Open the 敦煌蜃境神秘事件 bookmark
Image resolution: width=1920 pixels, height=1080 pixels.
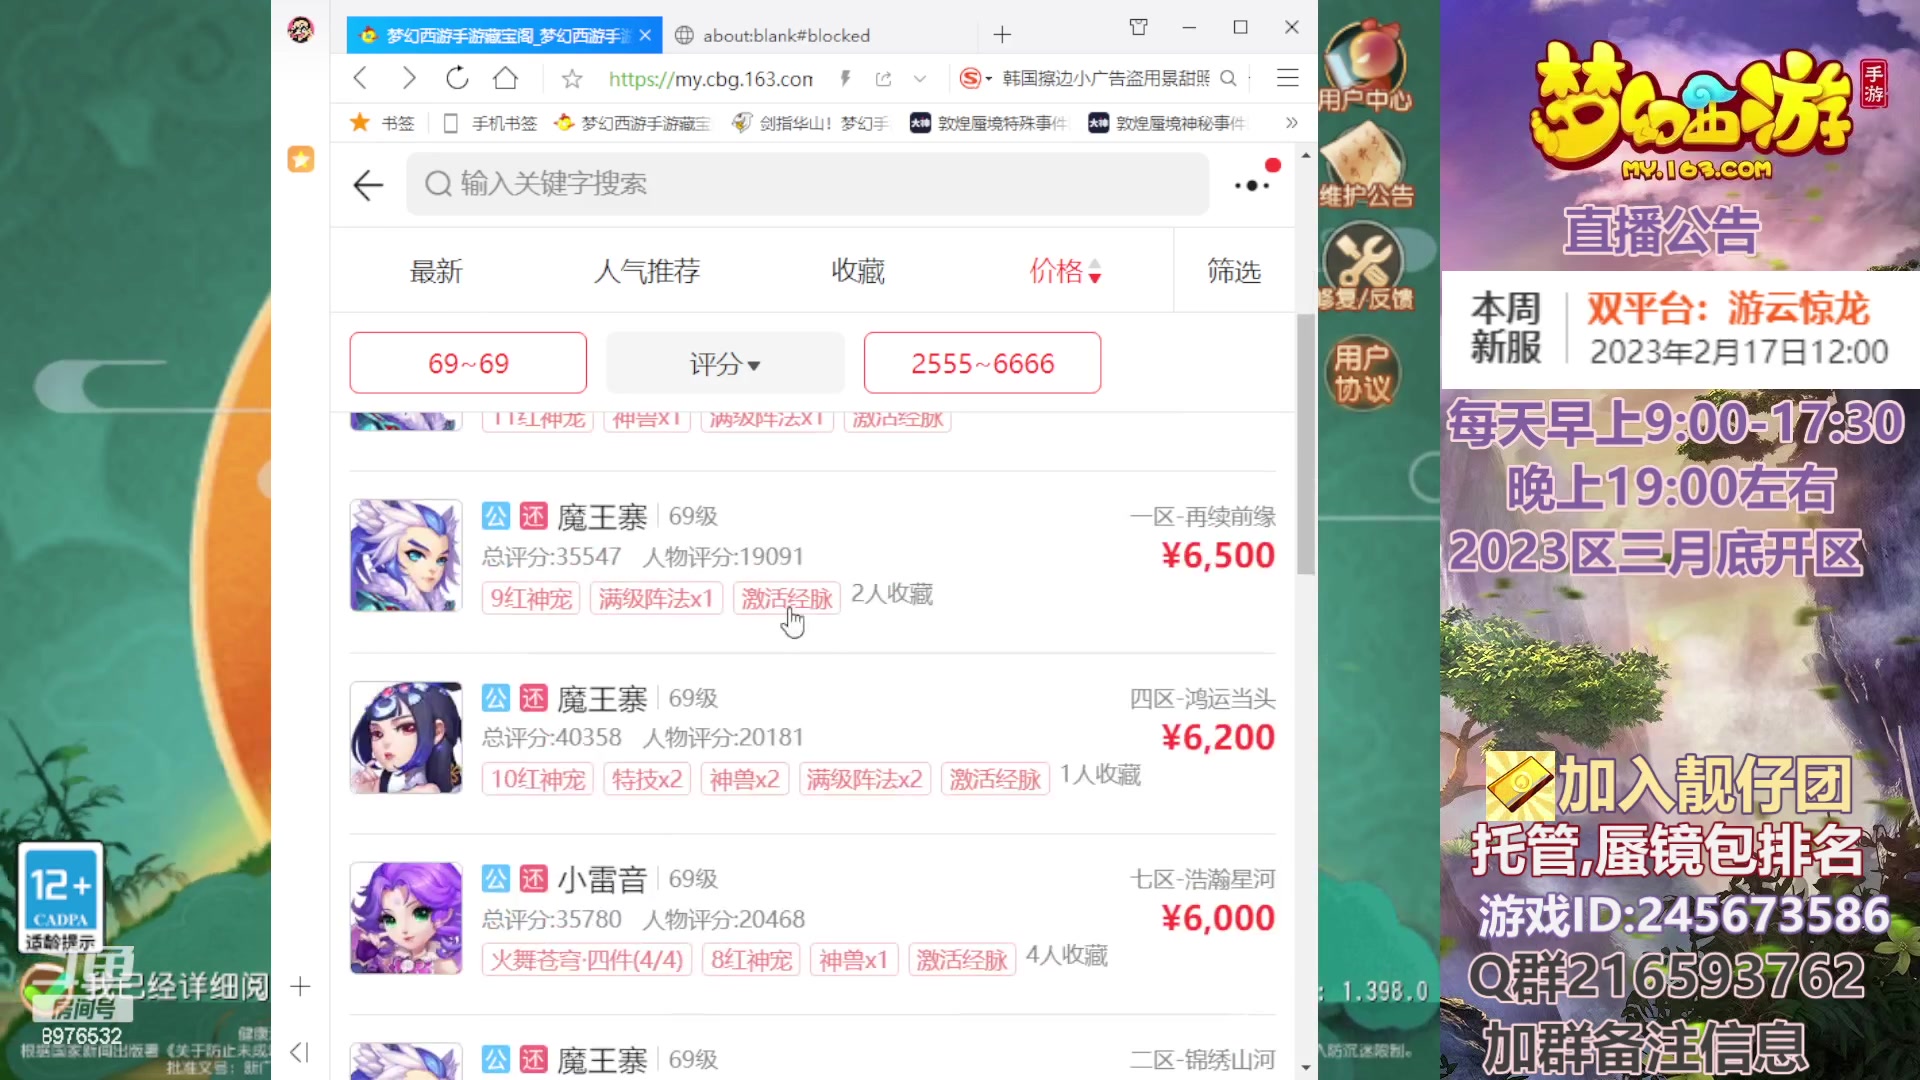click(x=1167, y=123)
